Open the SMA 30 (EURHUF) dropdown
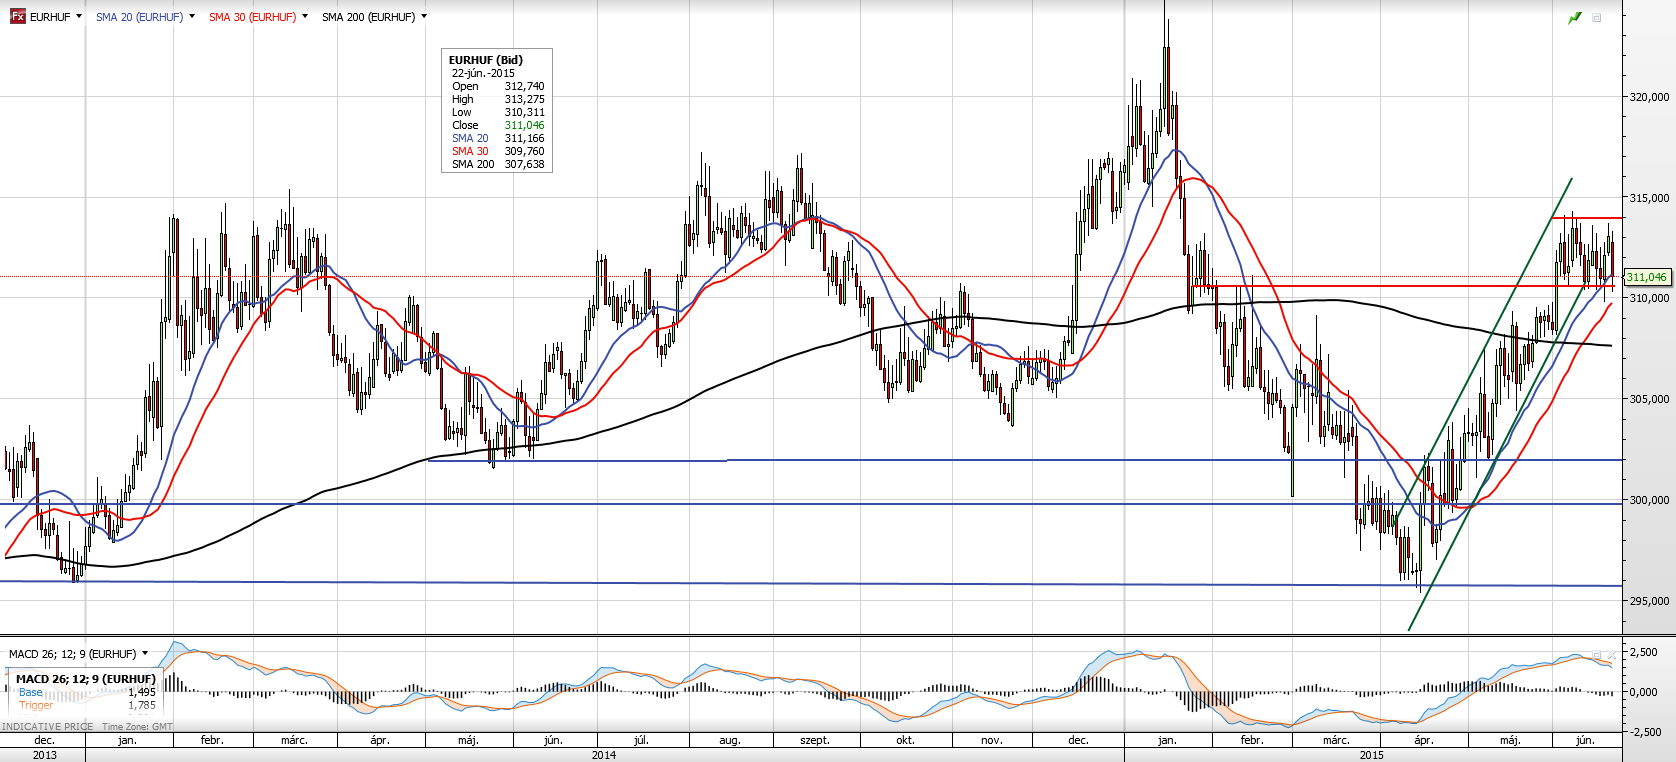This screenshot has height=762, width=1676. point(305,17)
